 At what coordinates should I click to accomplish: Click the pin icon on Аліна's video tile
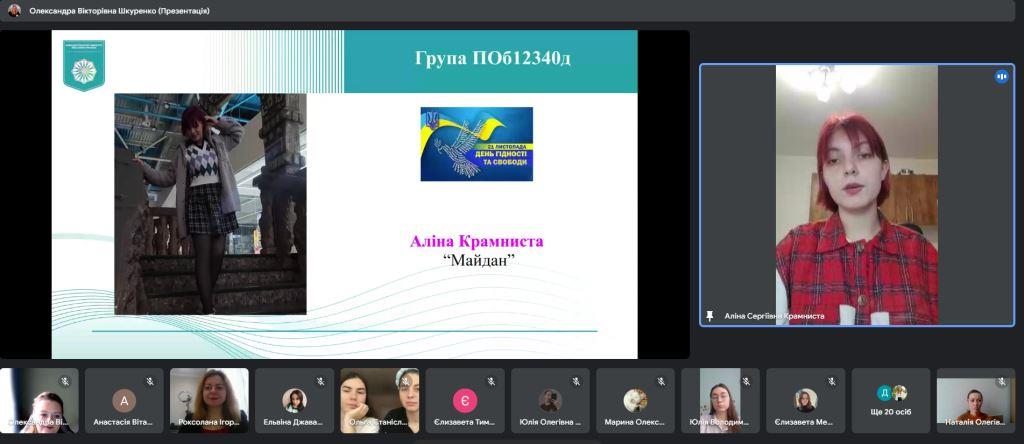(x=710, y=315)
